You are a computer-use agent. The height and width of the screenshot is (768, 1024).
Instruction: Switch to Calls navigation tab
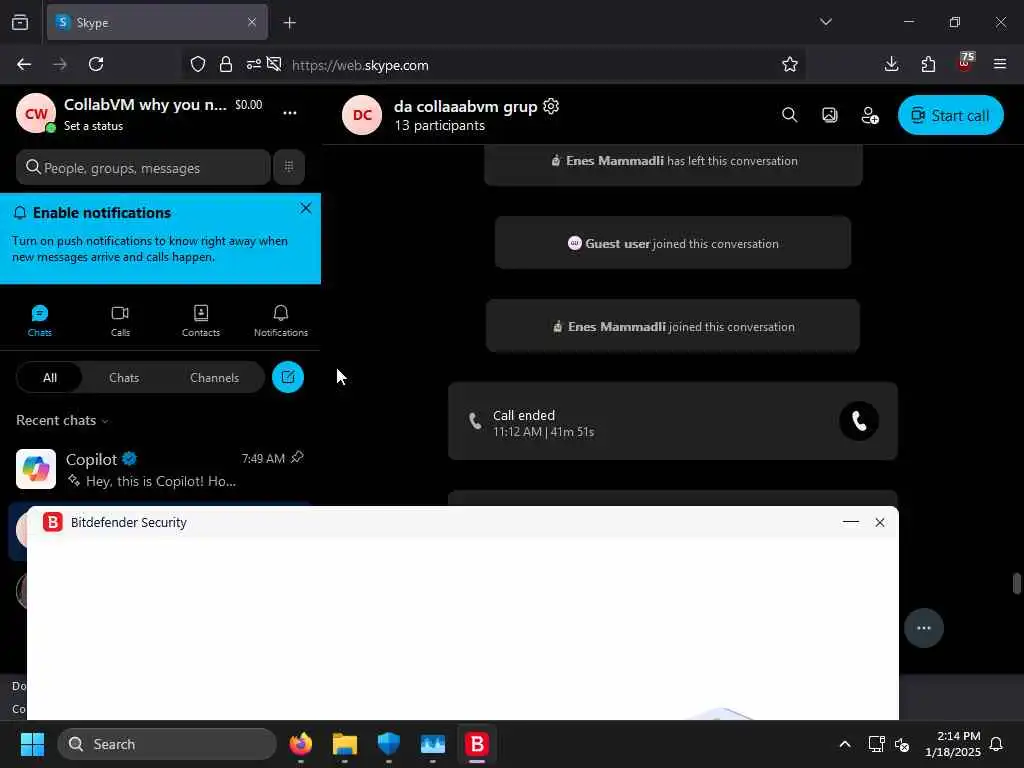point(120,321)
